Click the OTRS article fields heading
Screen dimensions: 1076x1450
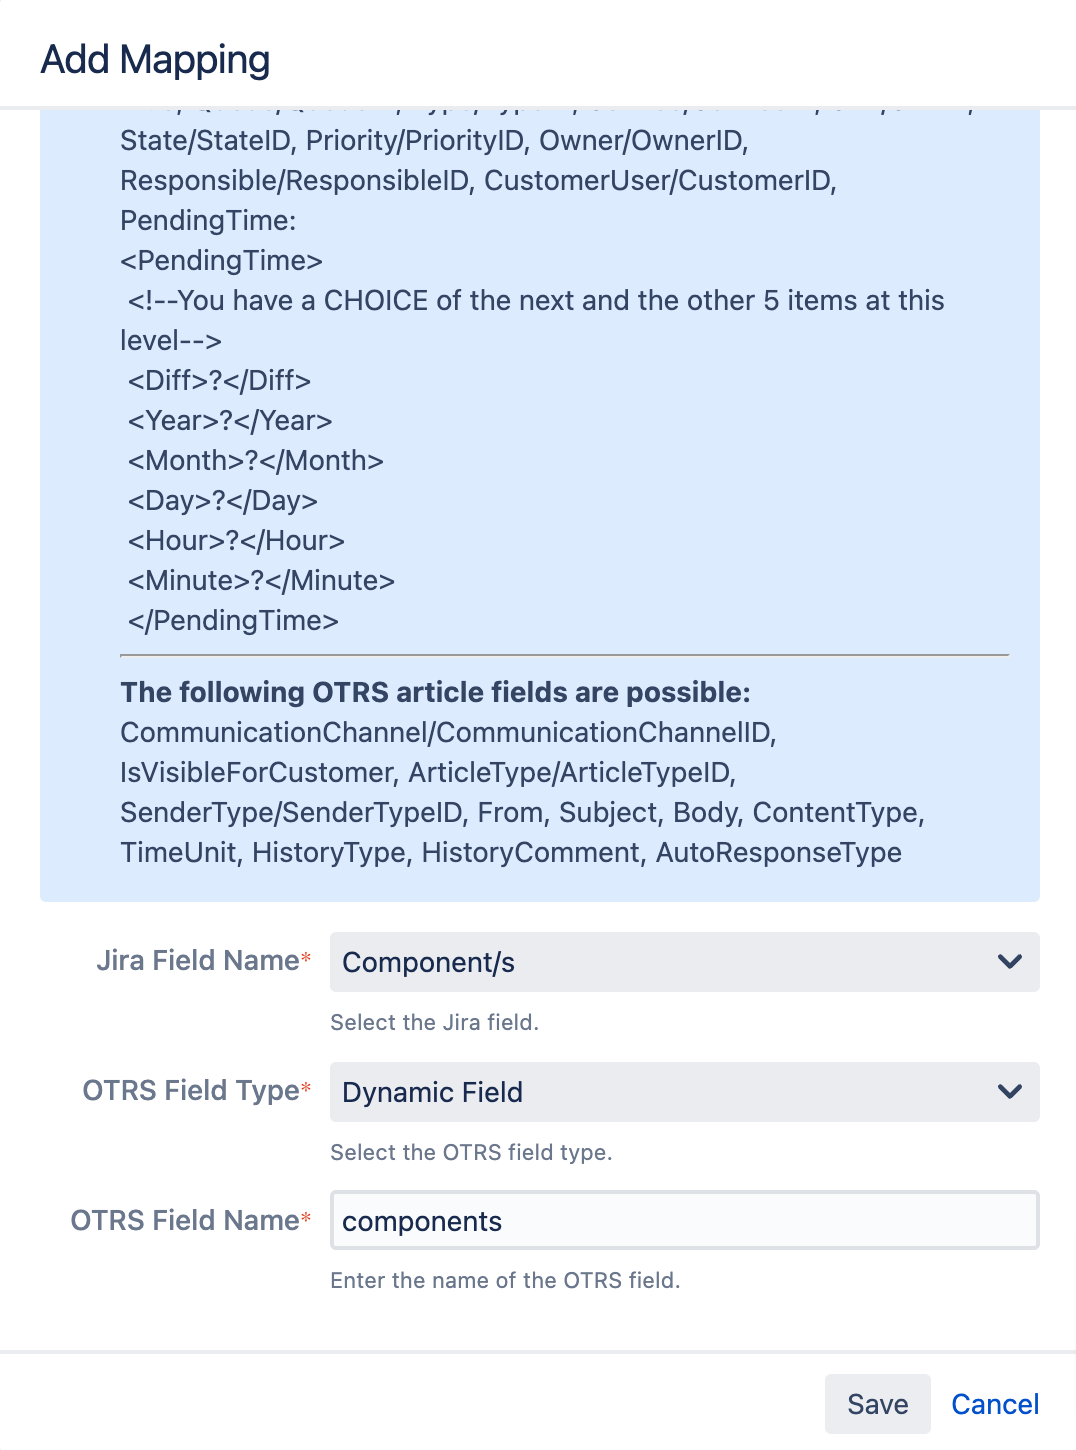point(435,692)
